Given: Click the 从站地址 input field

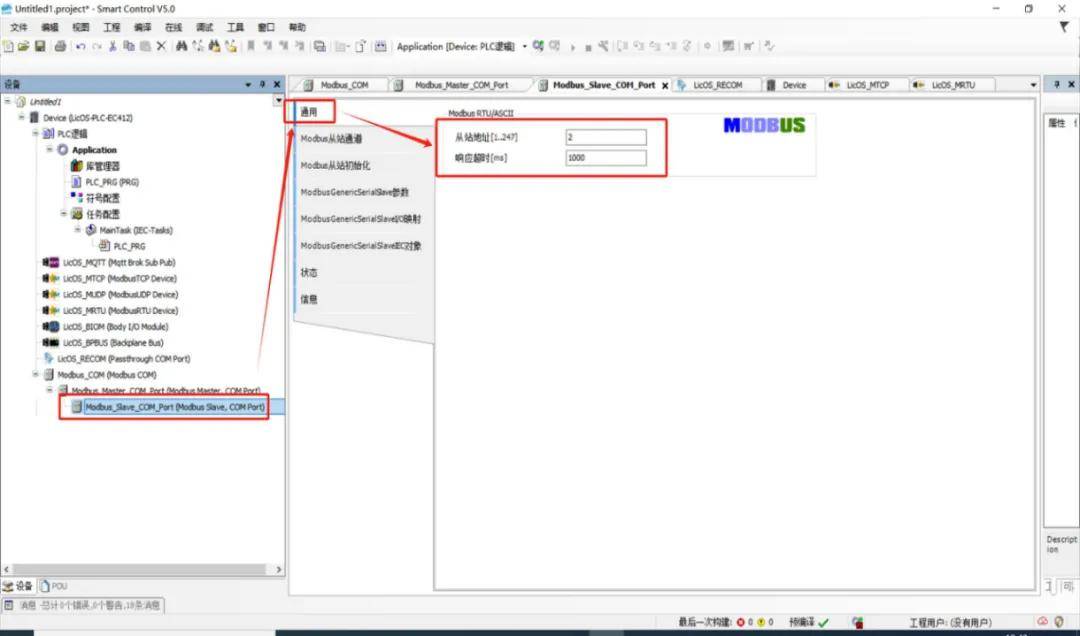Looking at the screenshot, I should point(606,137).
